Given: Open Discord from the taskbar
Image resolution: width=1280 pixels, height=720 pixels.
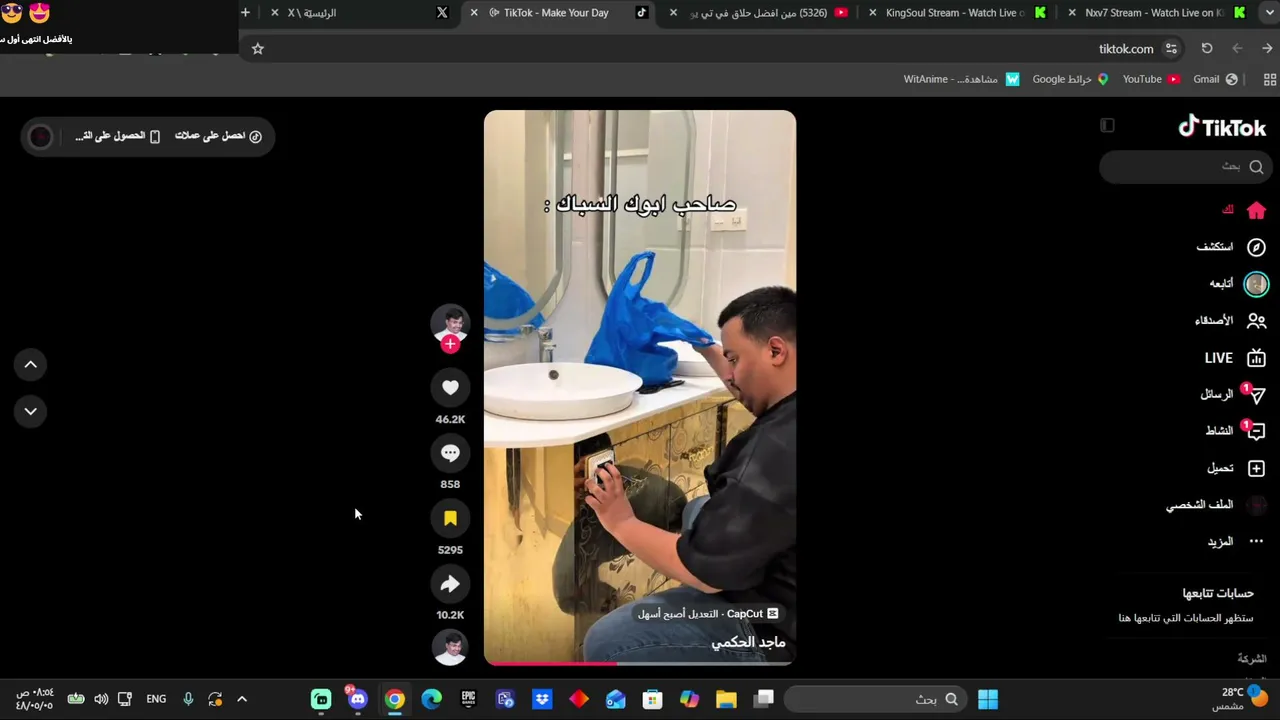Looking at the screenshot, I should (358, 699).
